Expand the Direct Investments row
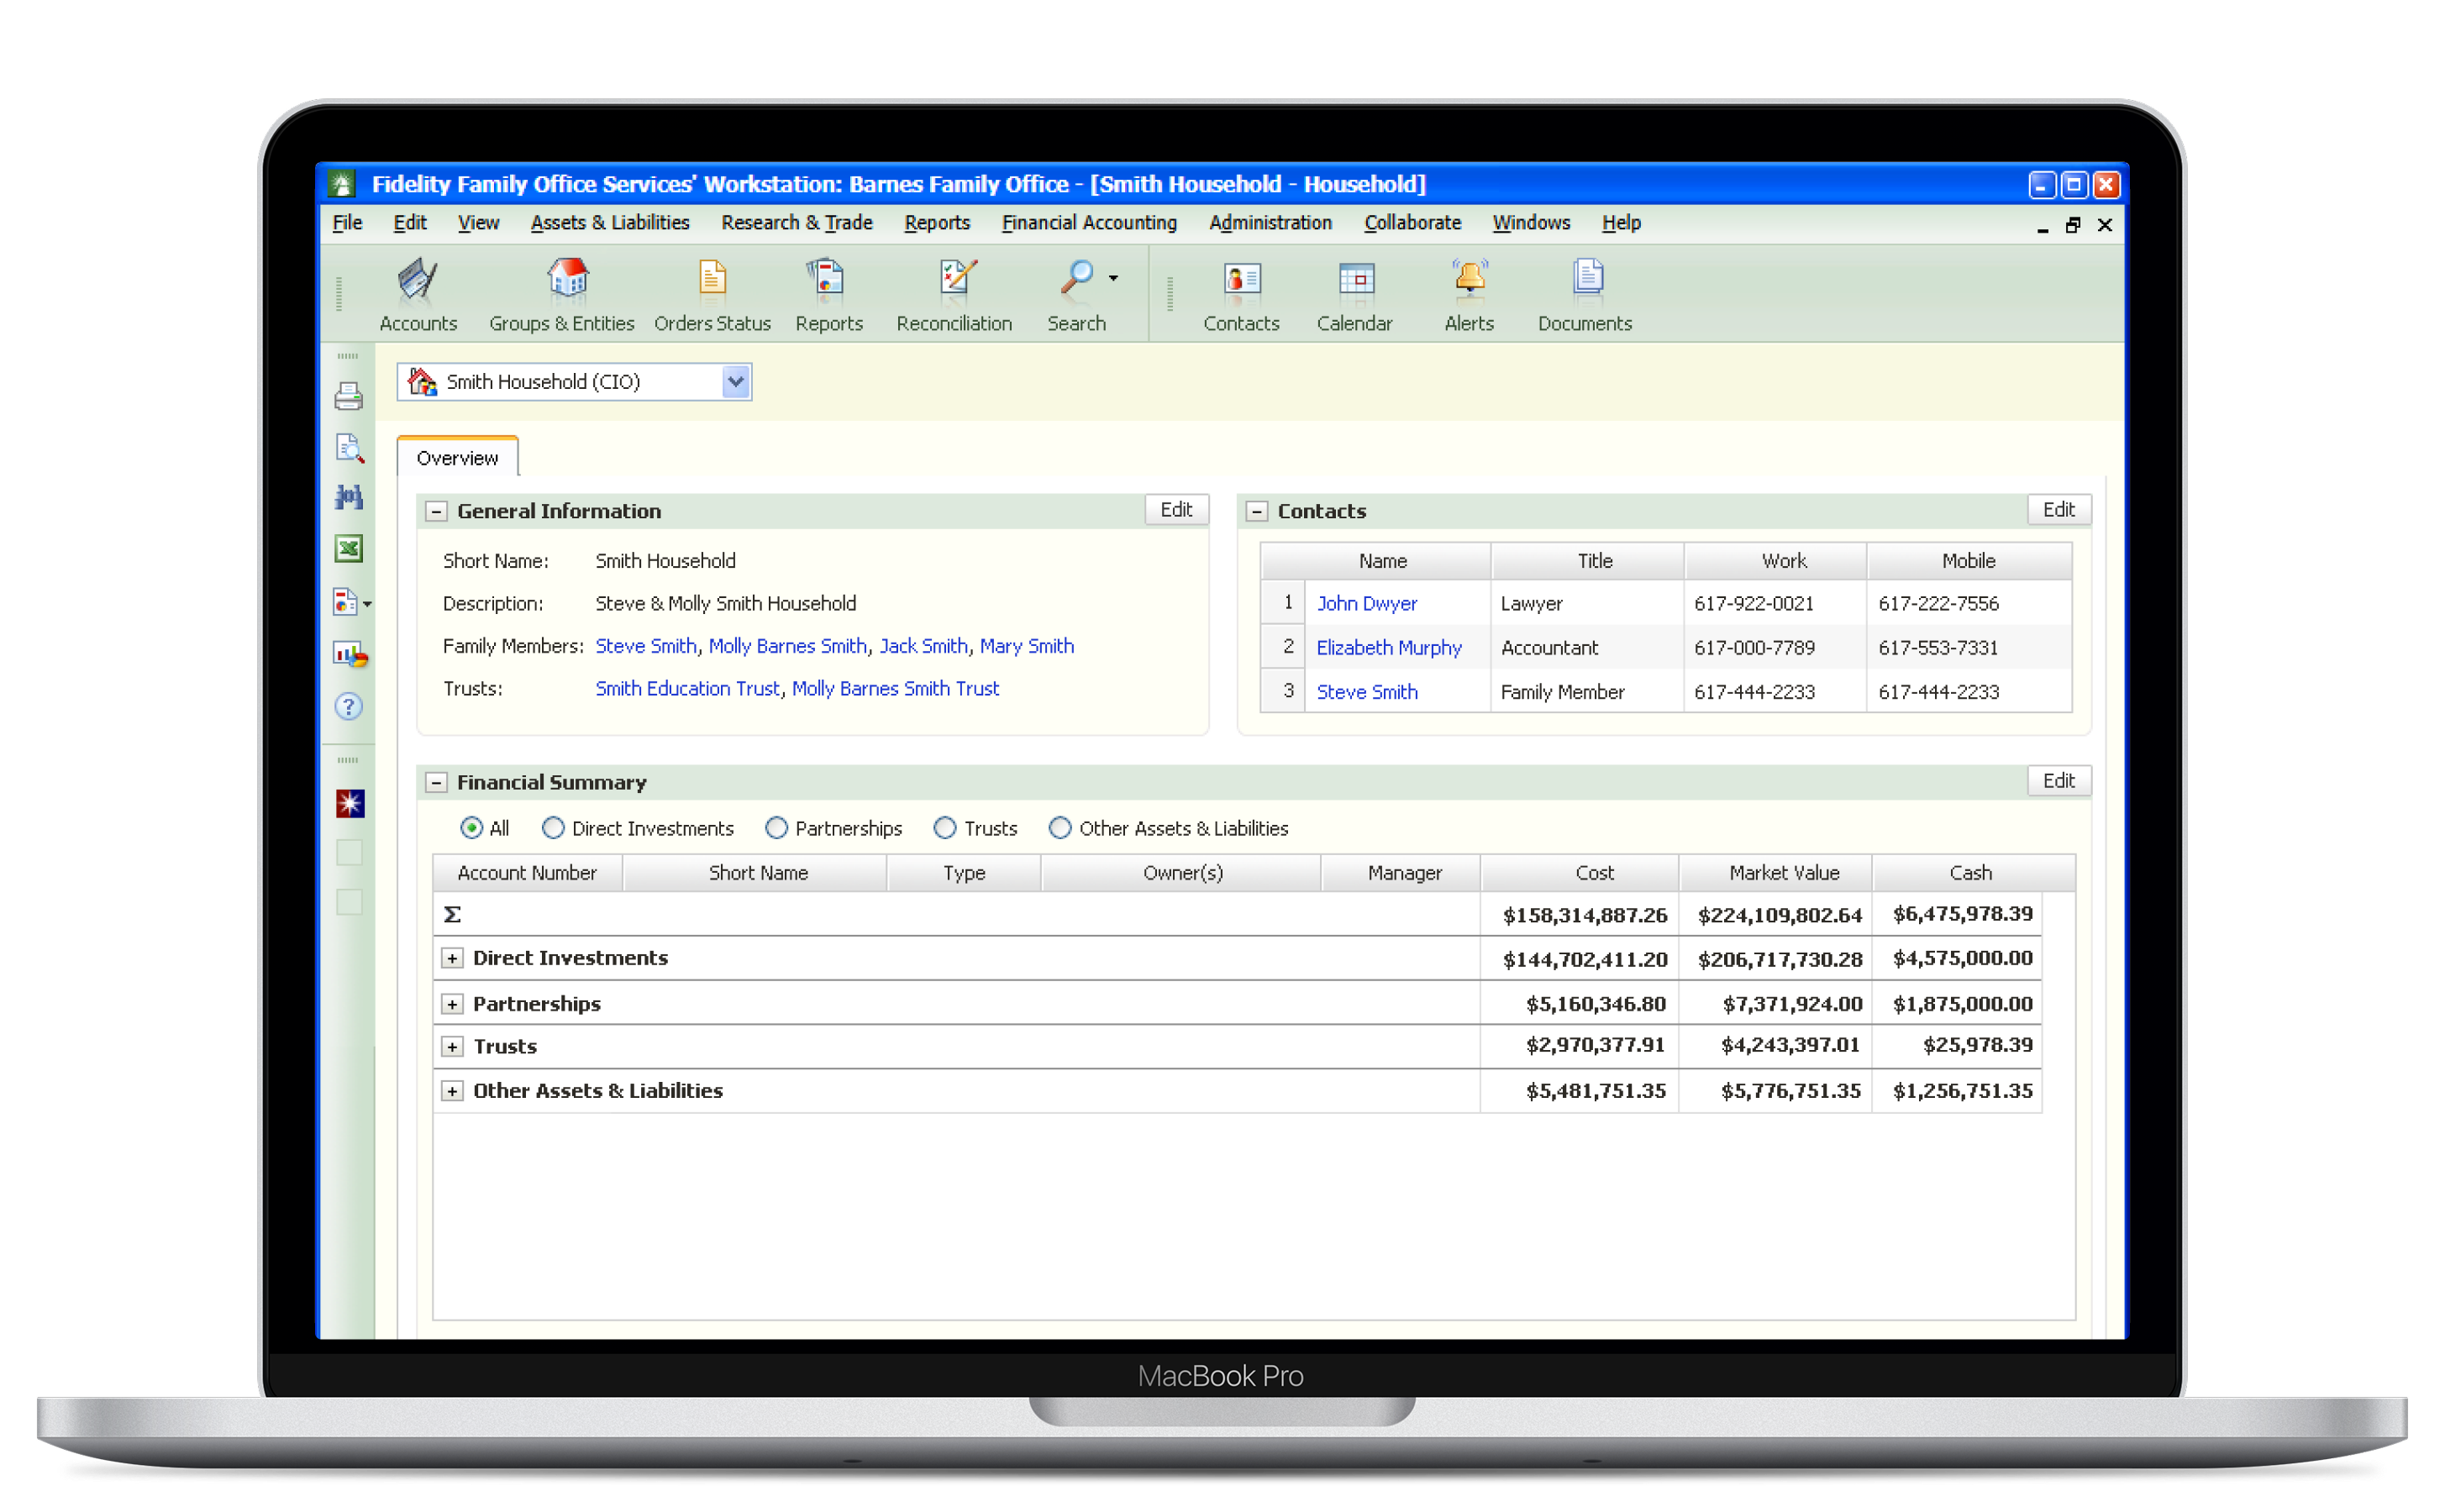The image size is (2445, 1512). point(452,958)
